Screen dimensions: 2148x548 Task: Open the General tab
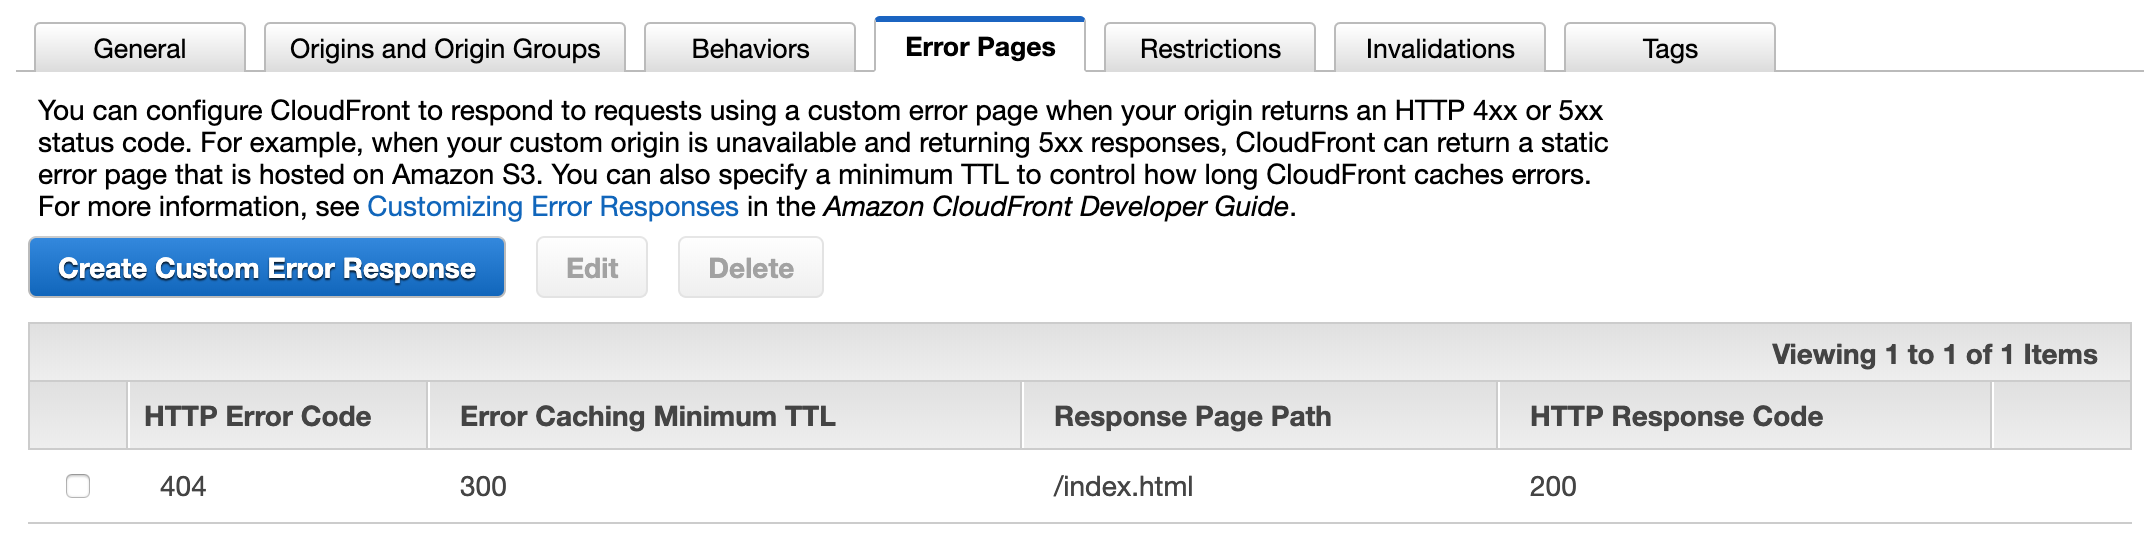[x=140, y=48]
